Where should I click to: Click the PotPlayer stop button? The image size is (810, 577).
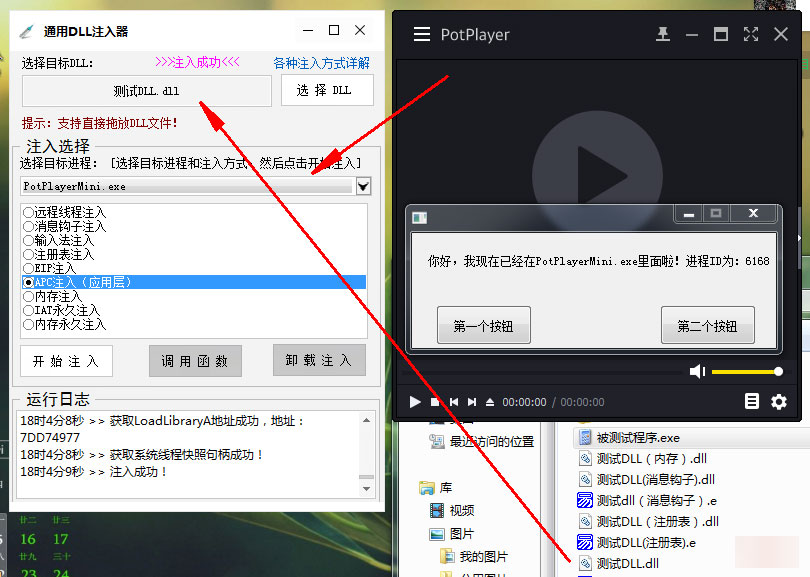435,402
